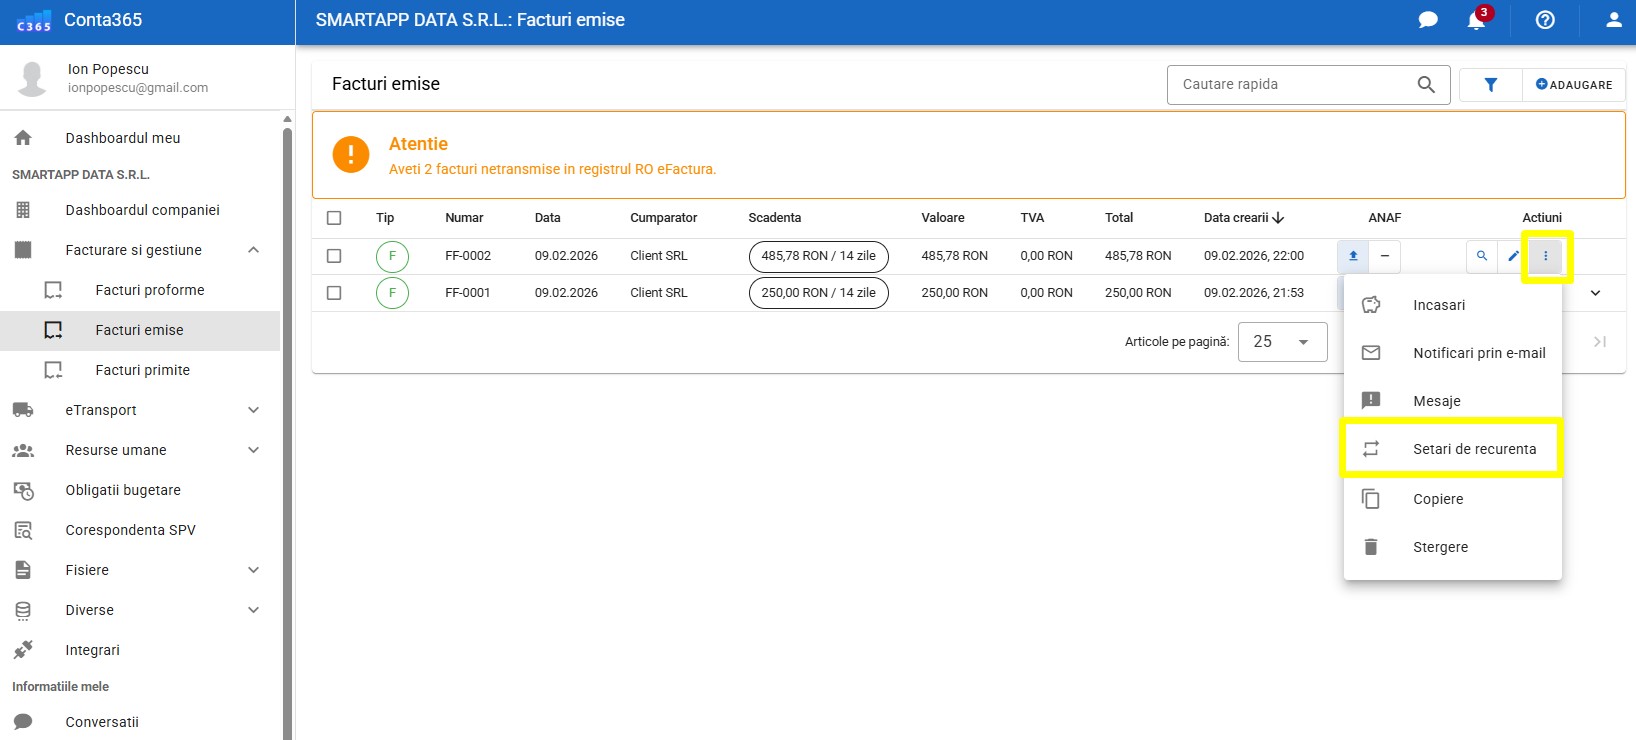Expand the eTransport sidebar section

[253, 410]
